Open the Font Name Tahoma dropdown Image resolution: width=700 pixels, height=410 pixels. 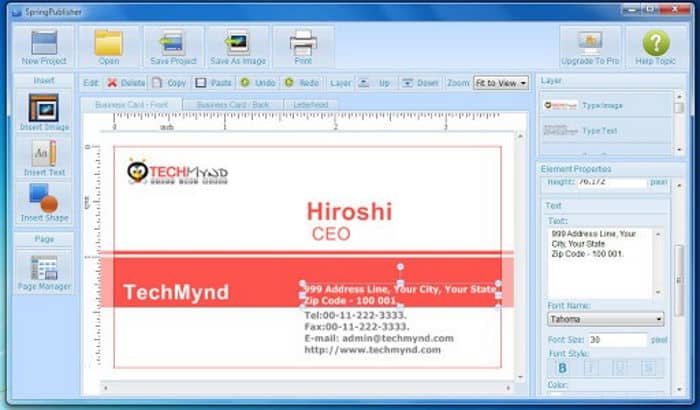coord(605,319)
